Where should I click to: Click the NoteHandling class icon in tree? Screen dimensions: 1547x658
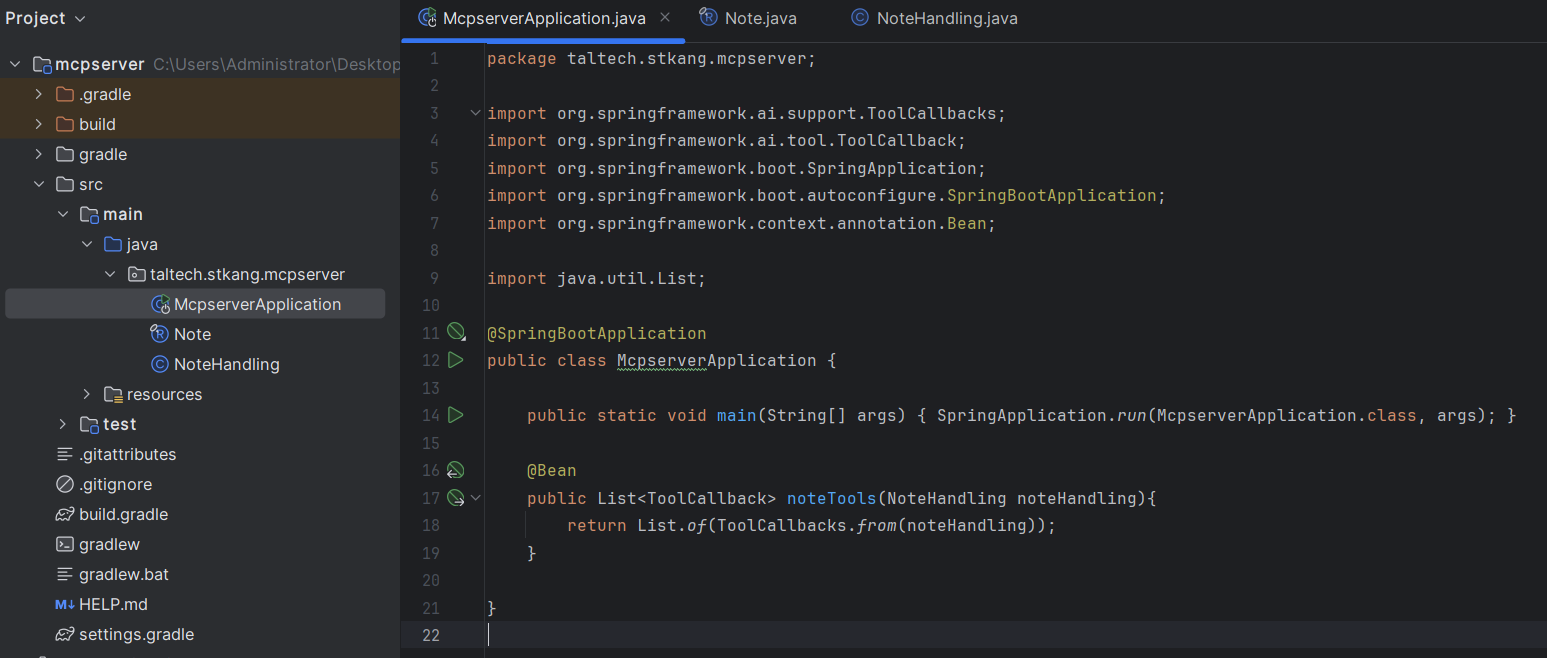point(159,364)
